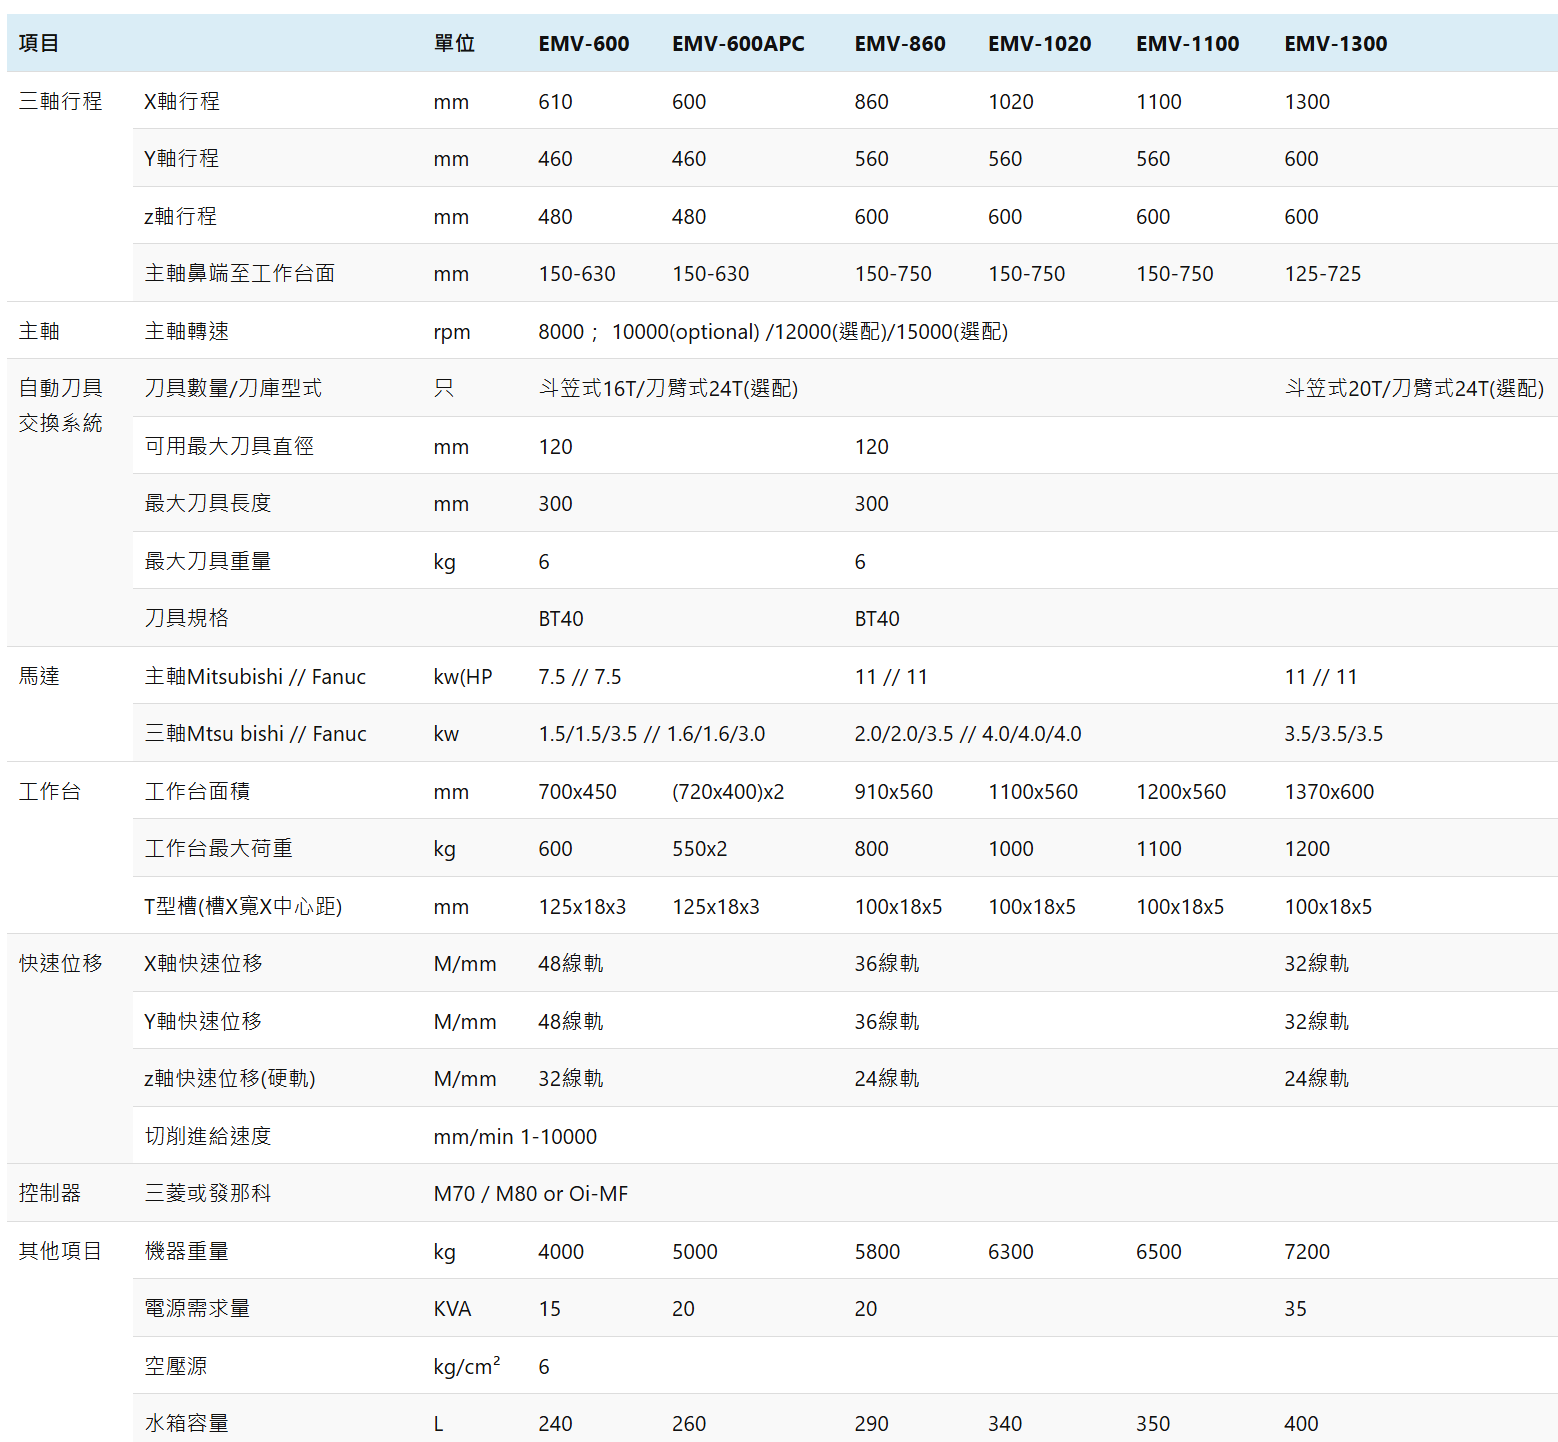Click the 三菱或發那科 row label
Viewport: 1558px width, 1442px height.
pos(208,1193)
